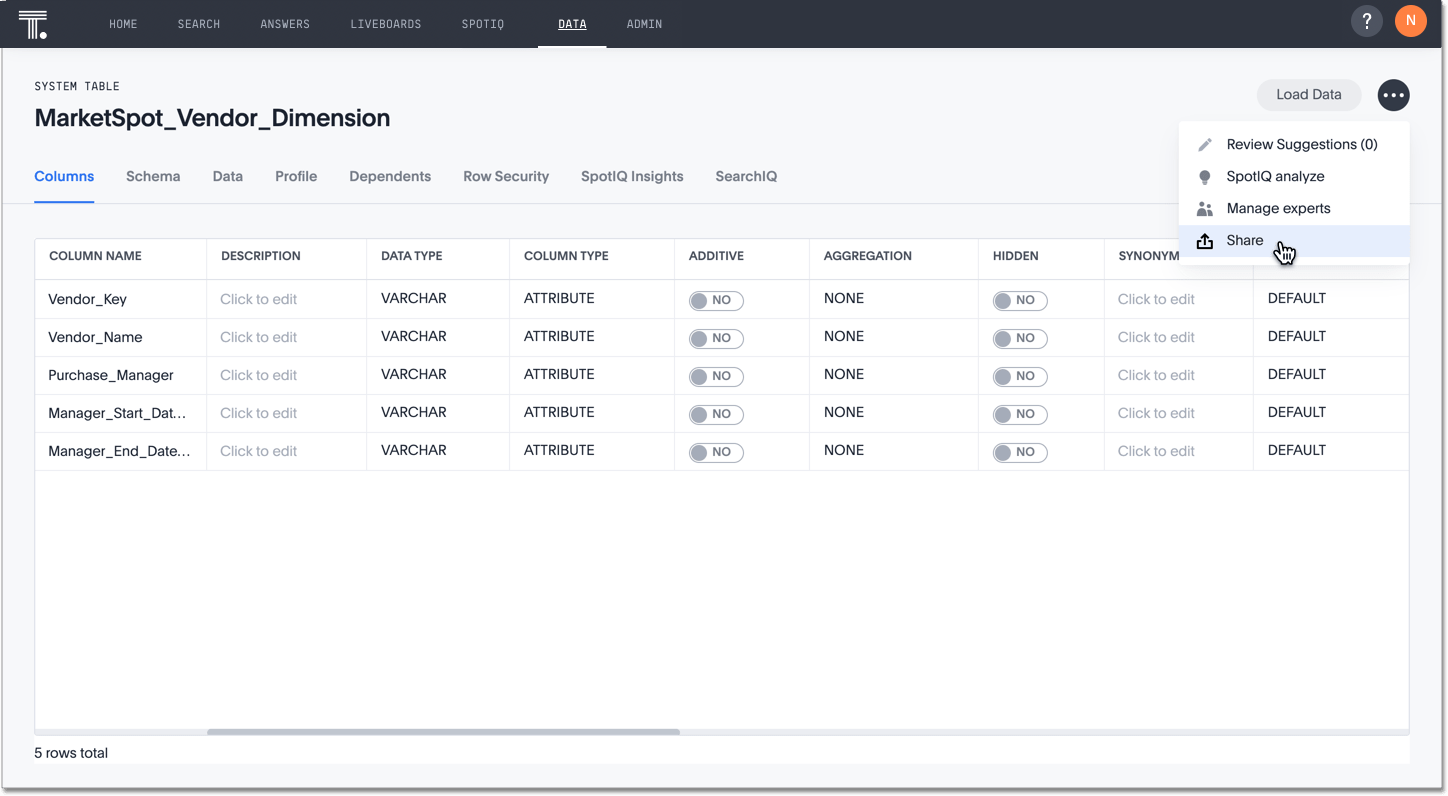
Task: Open Data Type dropdown for Vendor_Key
Action: (x=413, y=299)
